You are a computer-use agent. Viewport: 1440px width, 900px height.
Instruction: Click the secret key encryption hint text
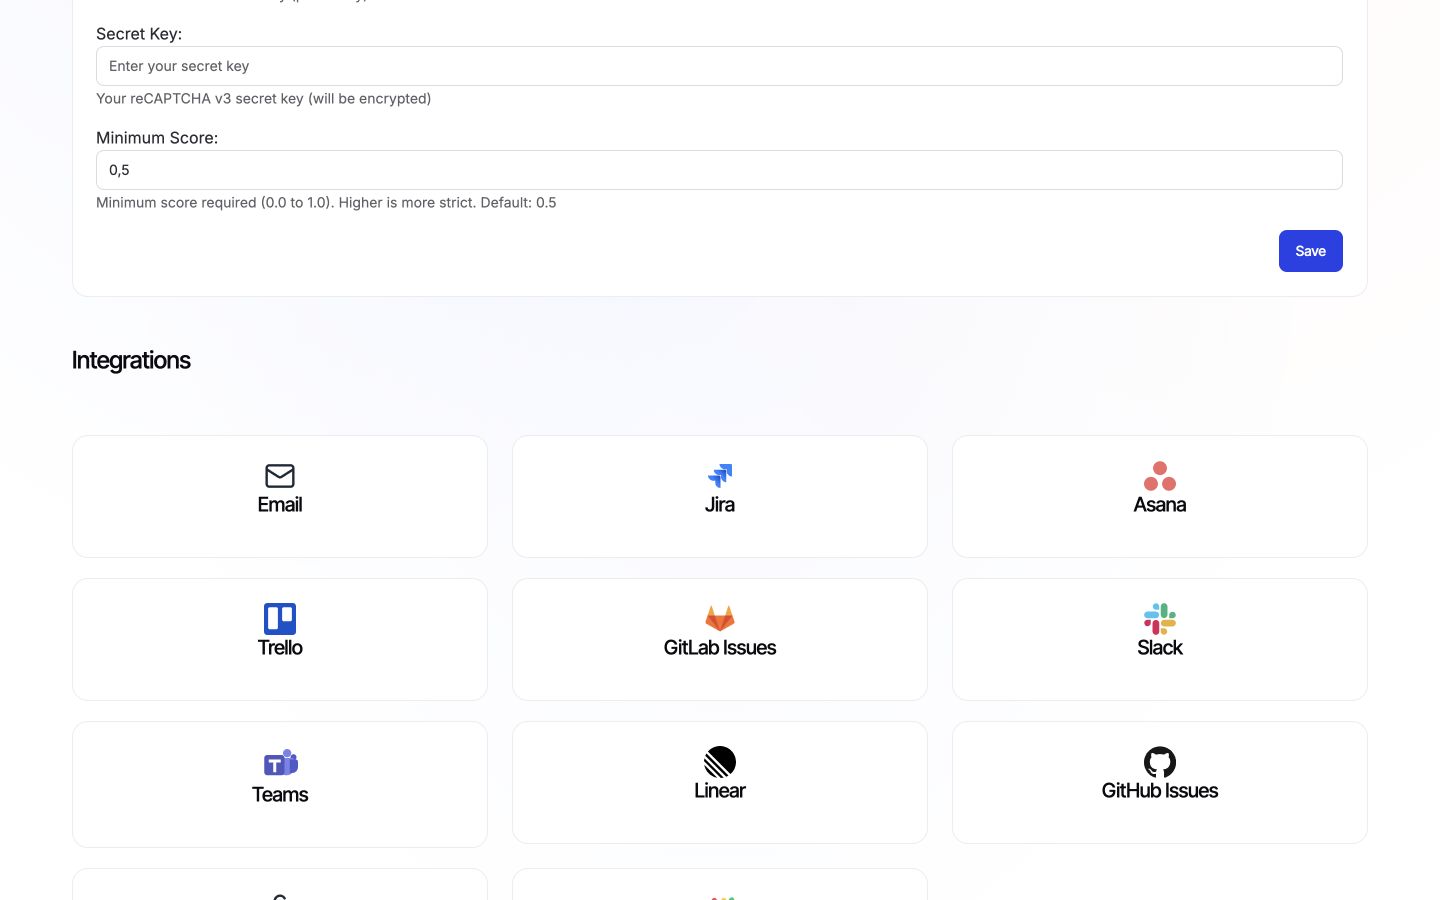pyautogui.click(x=264, y=98)
